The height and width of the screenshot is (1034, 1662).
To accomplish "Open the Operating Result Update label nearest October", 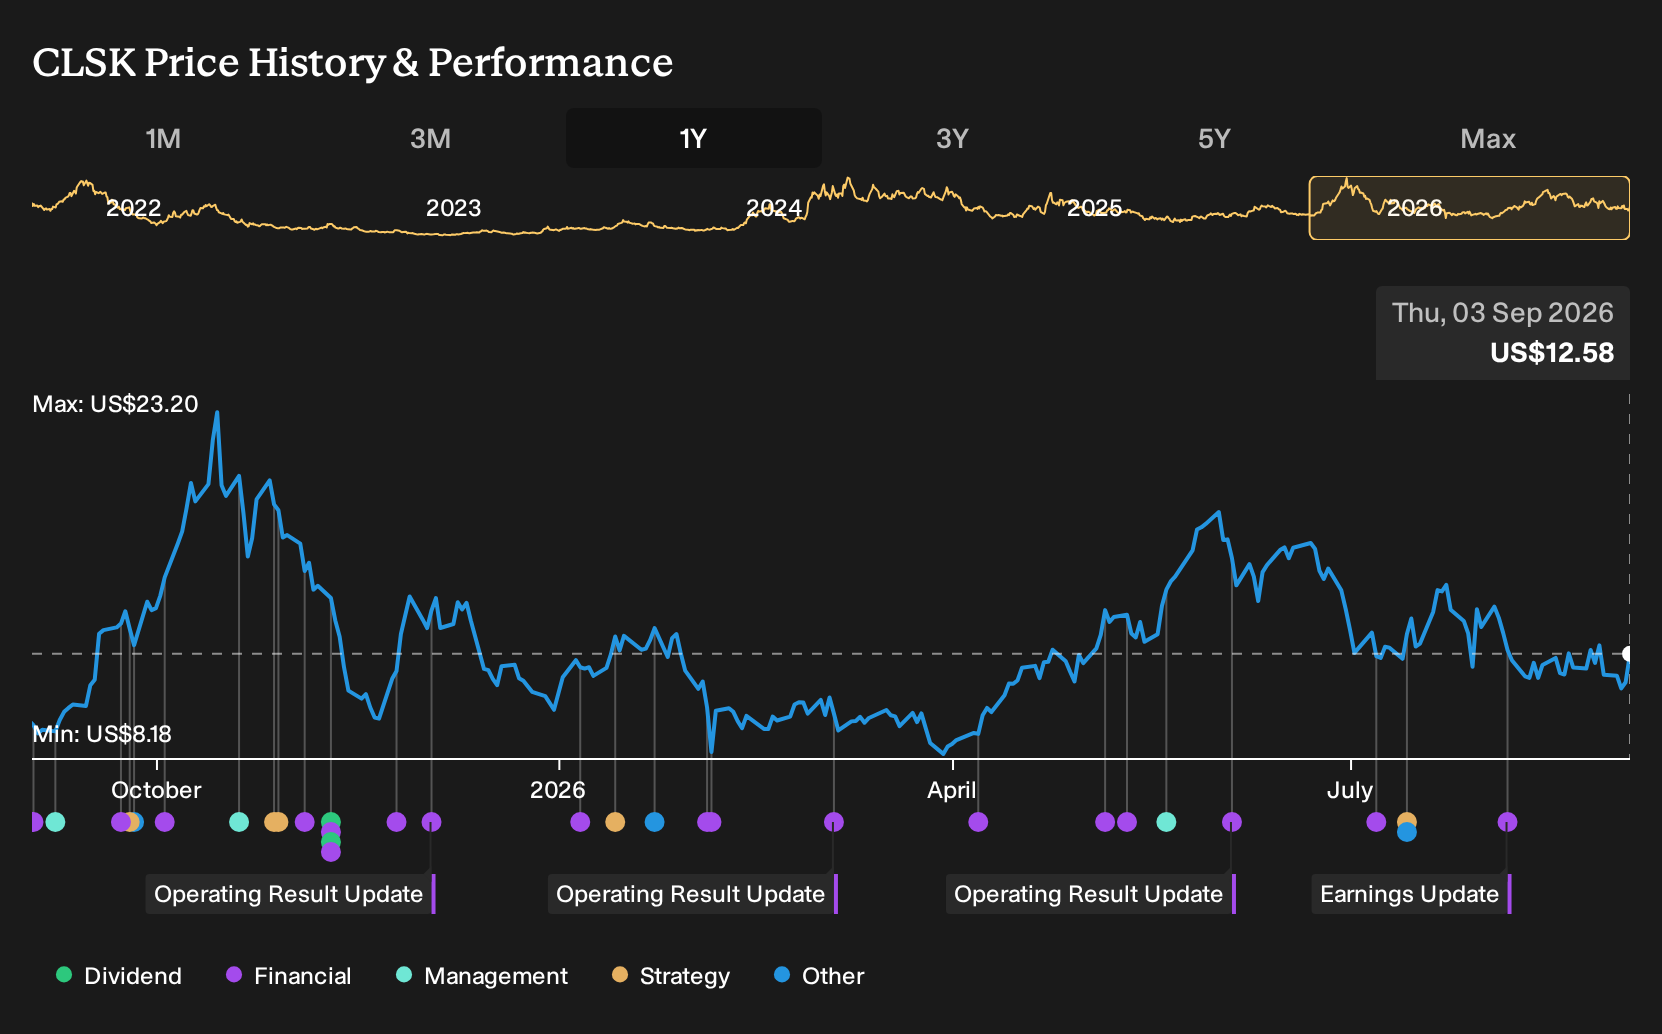I will tap(289, 894).
